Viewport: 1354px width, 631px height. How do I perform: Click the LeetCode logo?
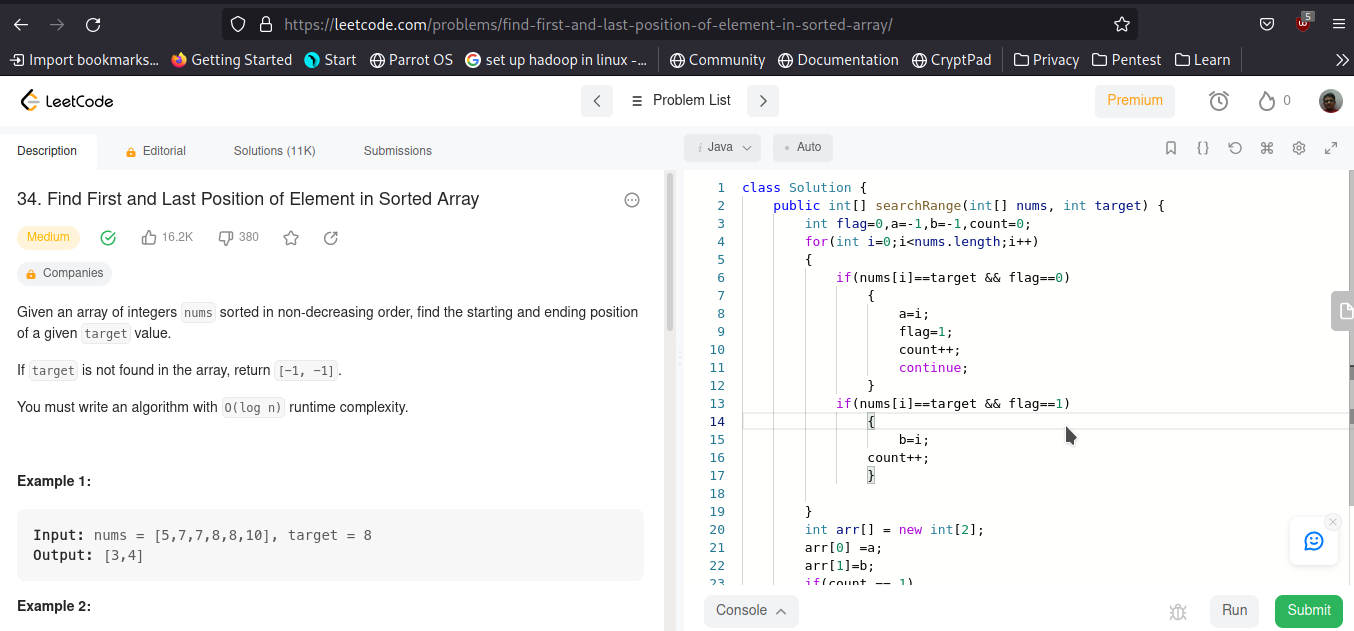click(x=67, y=101)
